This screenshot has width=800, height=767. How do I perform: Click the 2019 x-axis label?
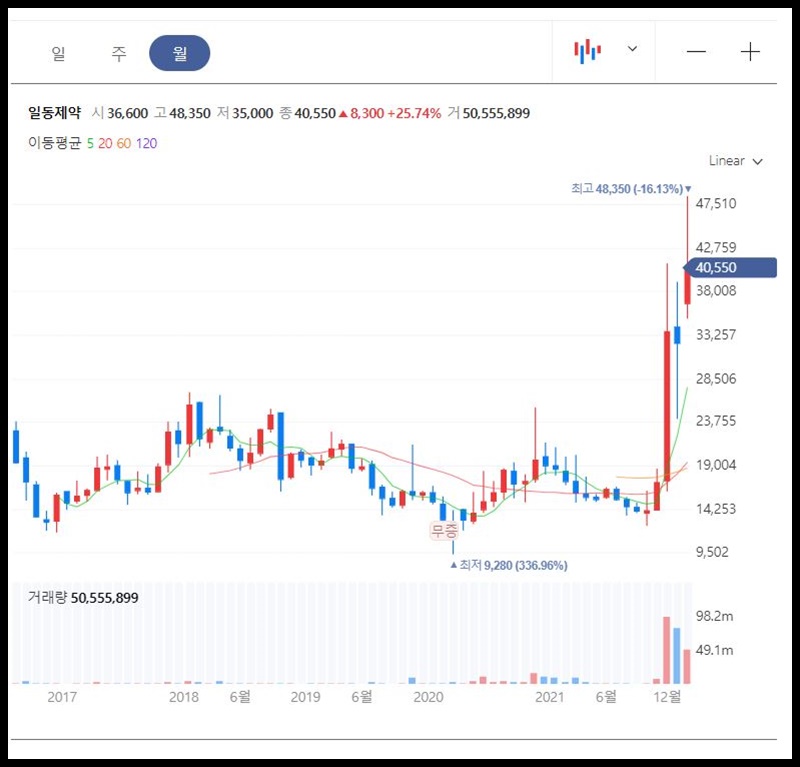pos(305,697)
